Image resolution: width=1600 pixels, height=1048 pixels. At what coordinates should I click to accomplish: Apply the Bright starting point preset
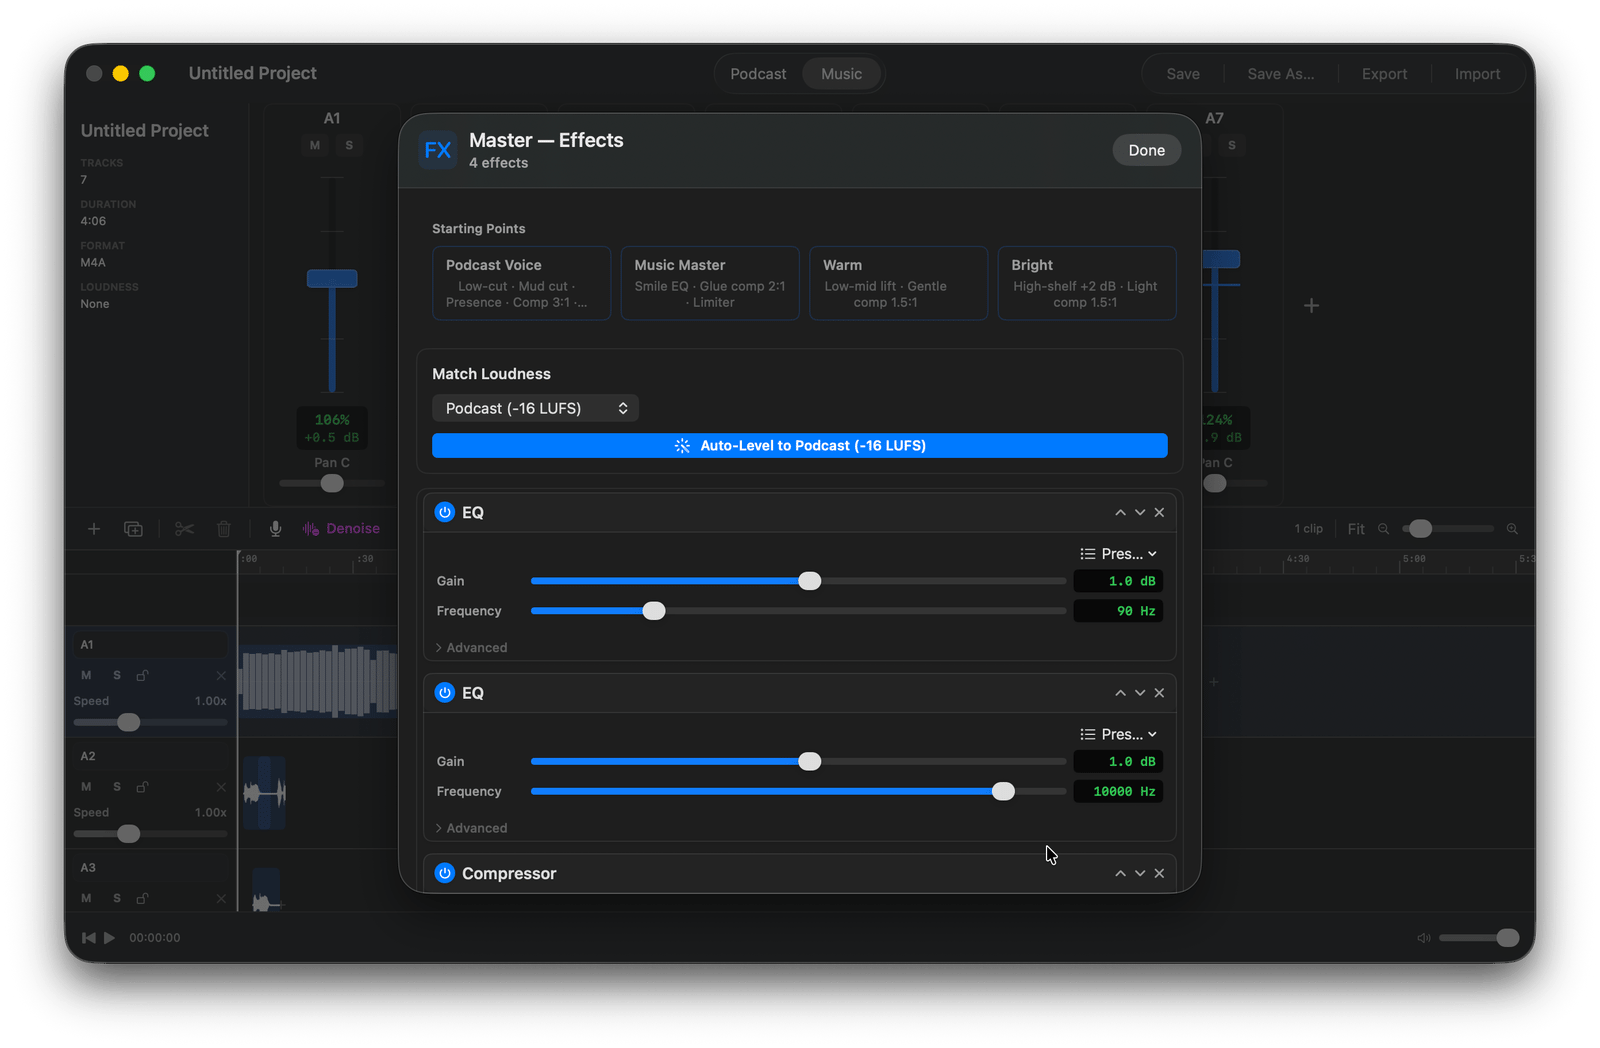pos(1087,283)
